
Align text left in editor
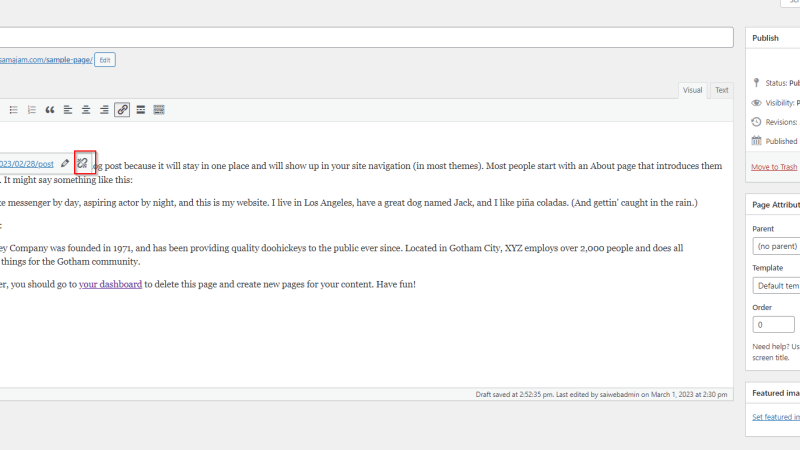pyautogui.click(x=68, y=110)
